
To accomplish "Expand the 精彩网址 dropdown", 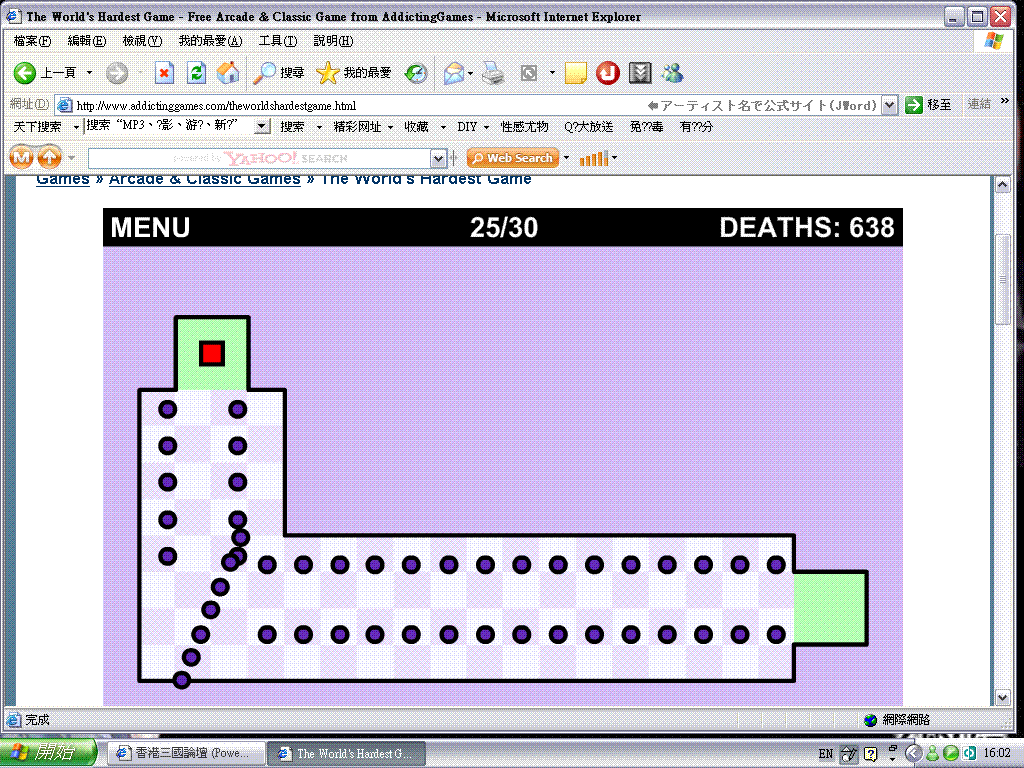I will 391,127.
